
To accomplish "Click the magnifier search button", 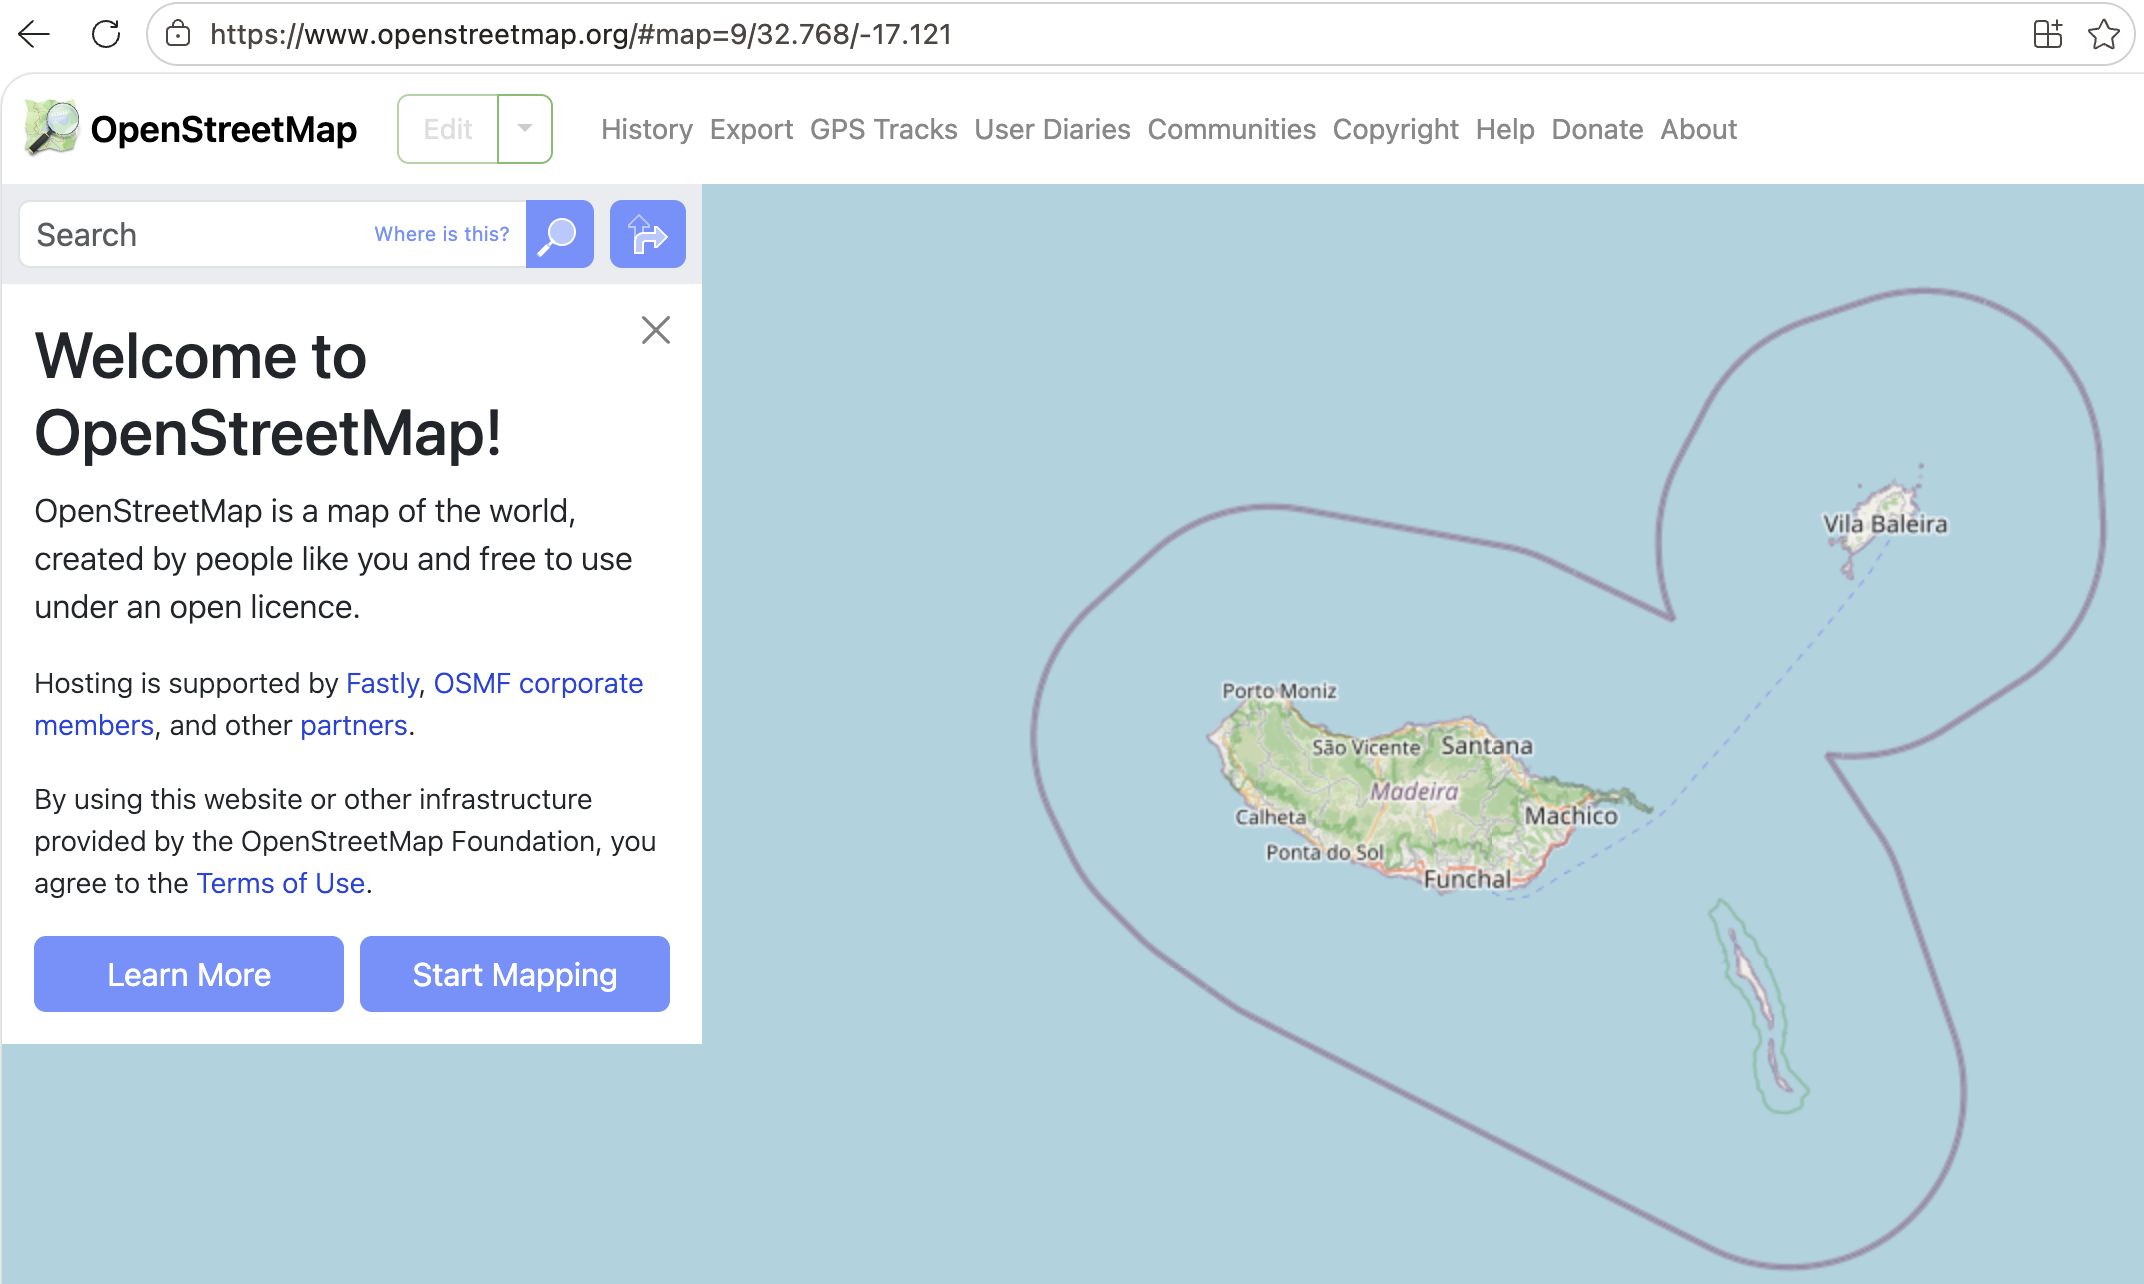I will point(559,234).
